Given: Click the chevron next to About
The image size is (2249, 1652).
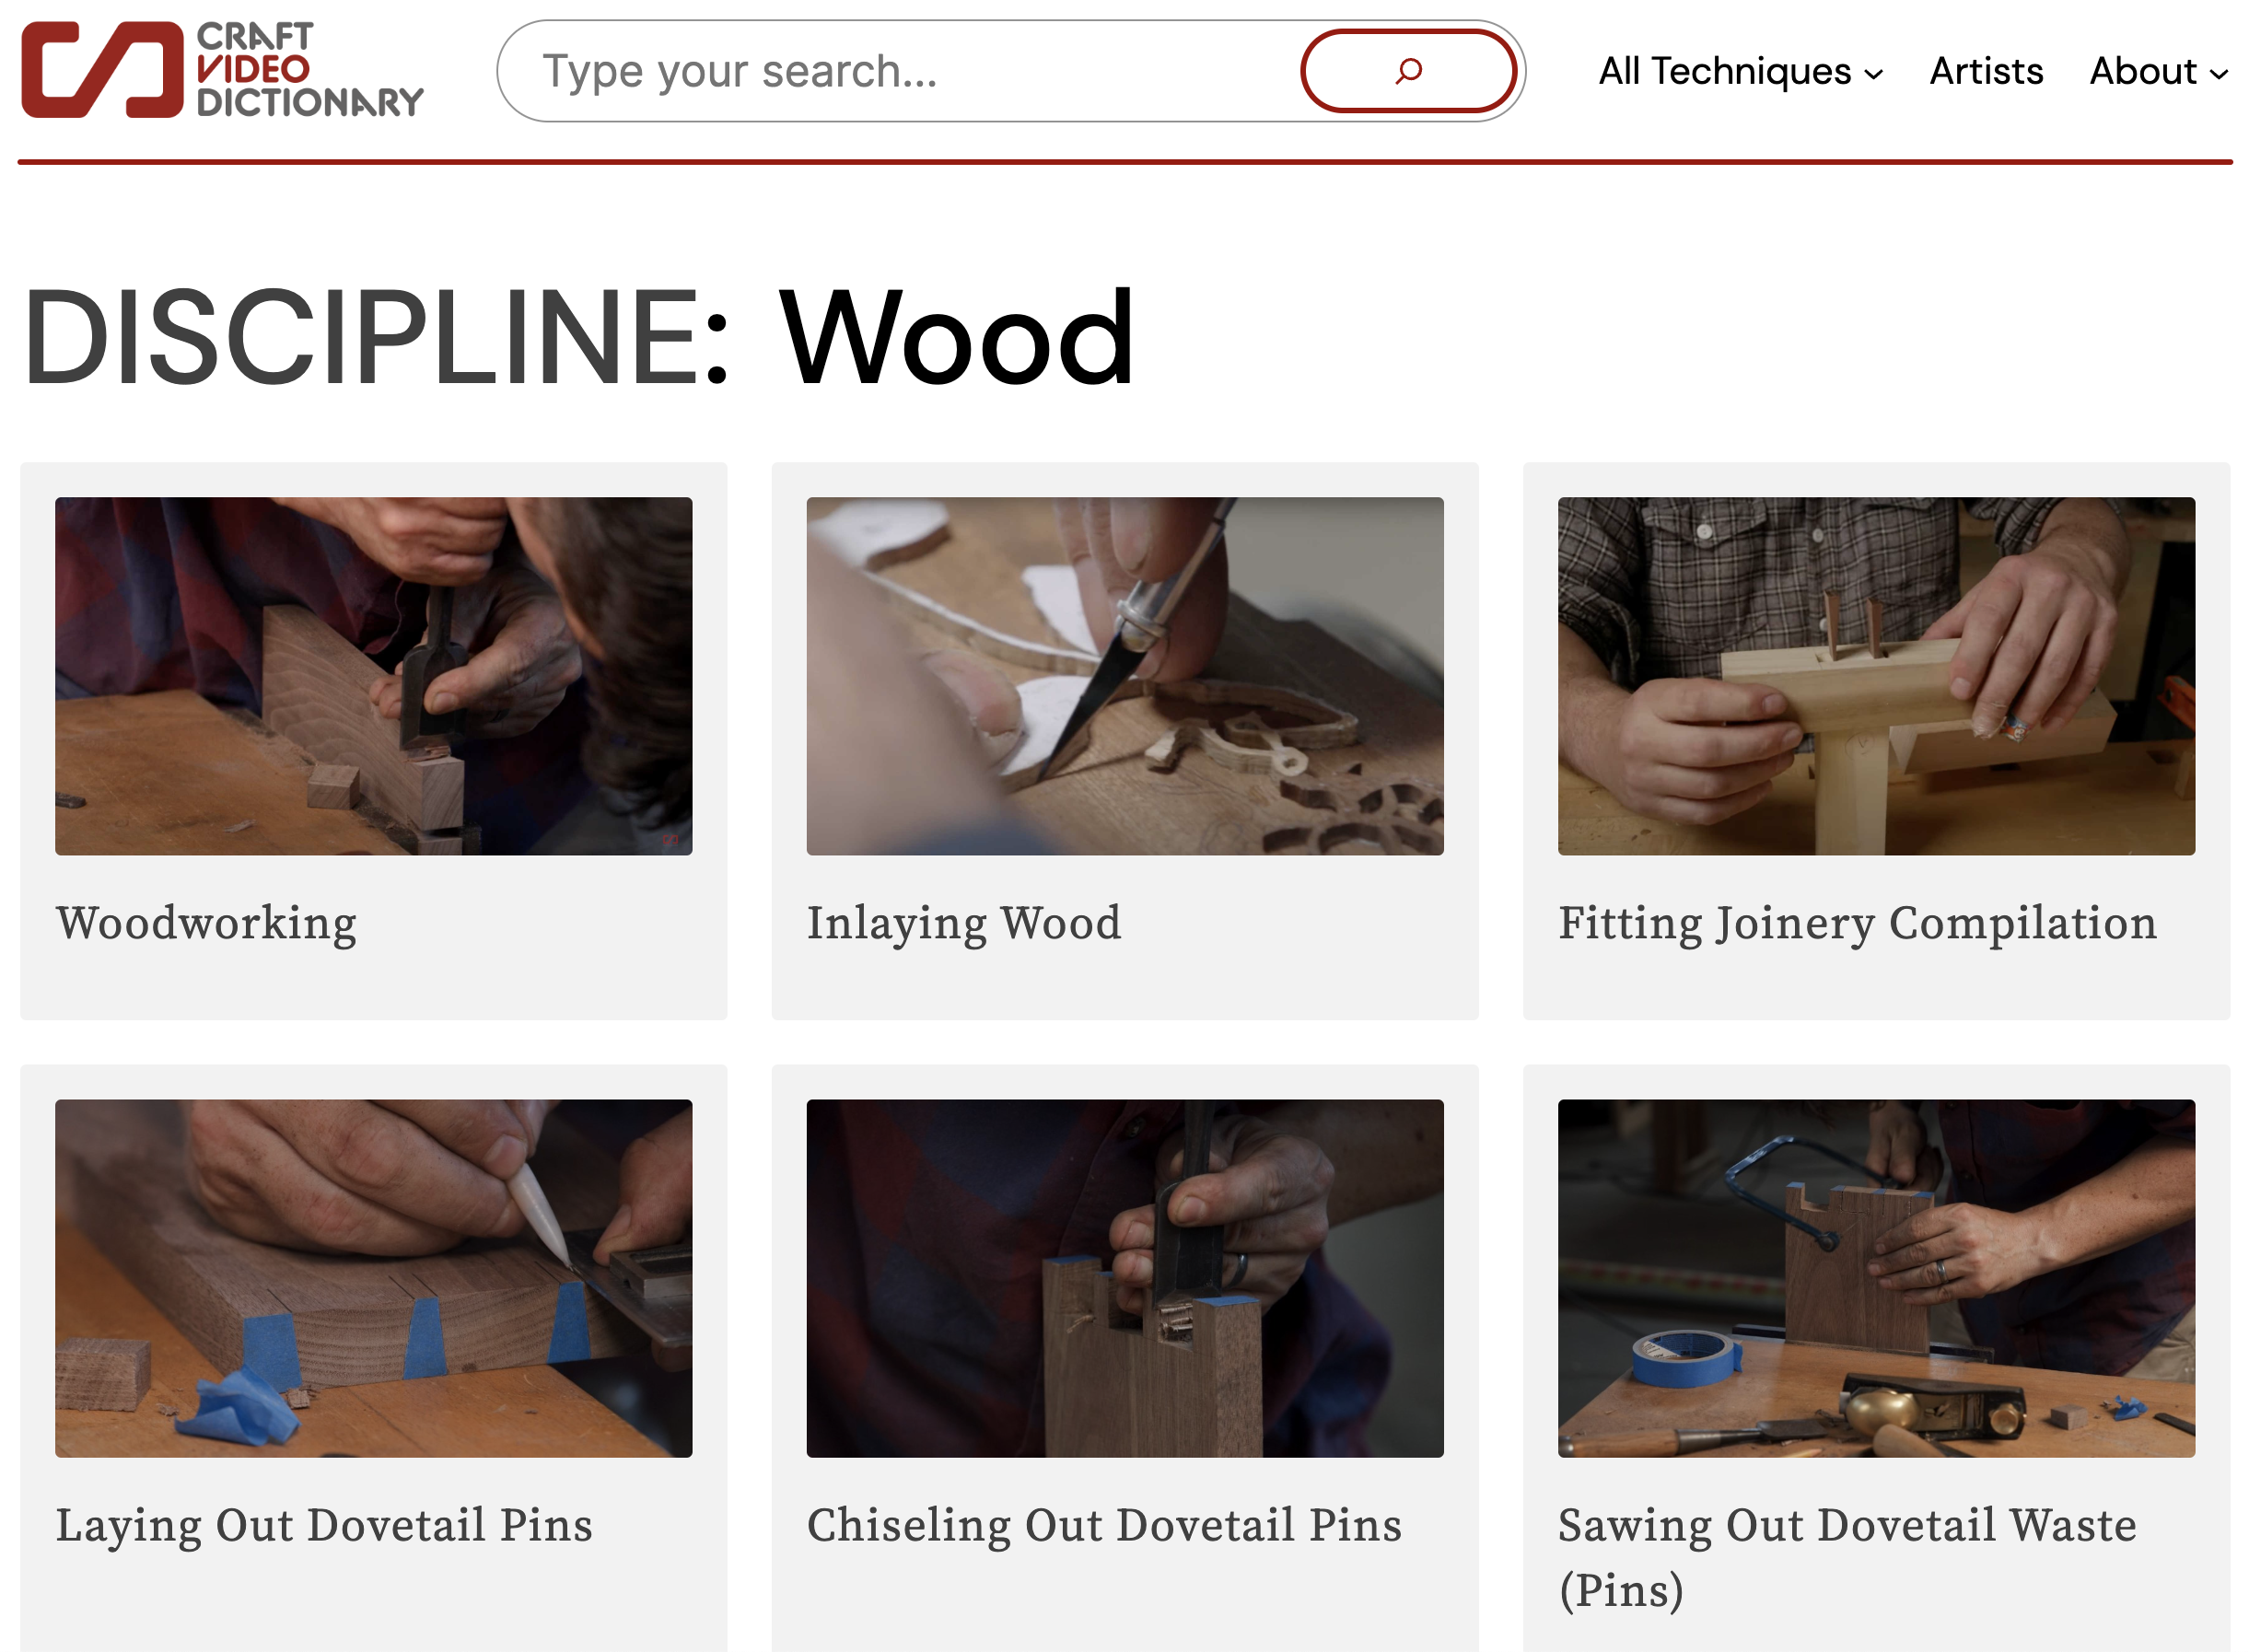Looking at the screenshot, I should pos(2218,74).
